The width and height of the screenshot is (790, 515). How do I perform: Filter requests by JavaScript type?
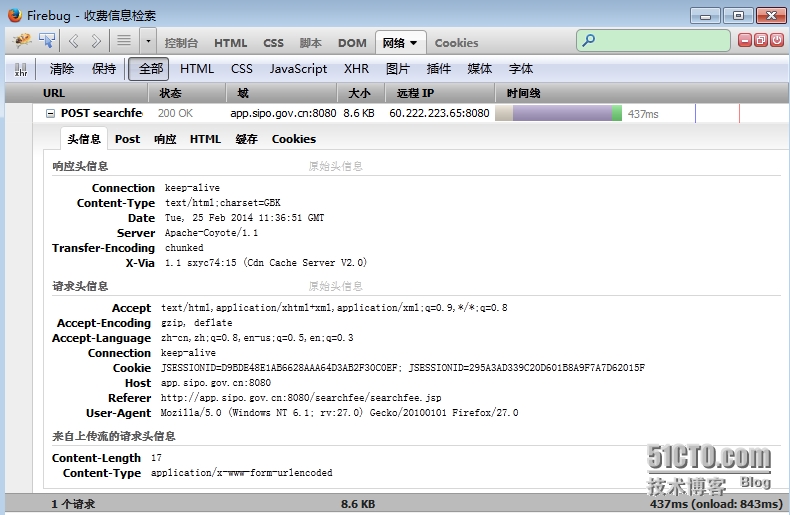pyautogui.click(x=298, y=69)
